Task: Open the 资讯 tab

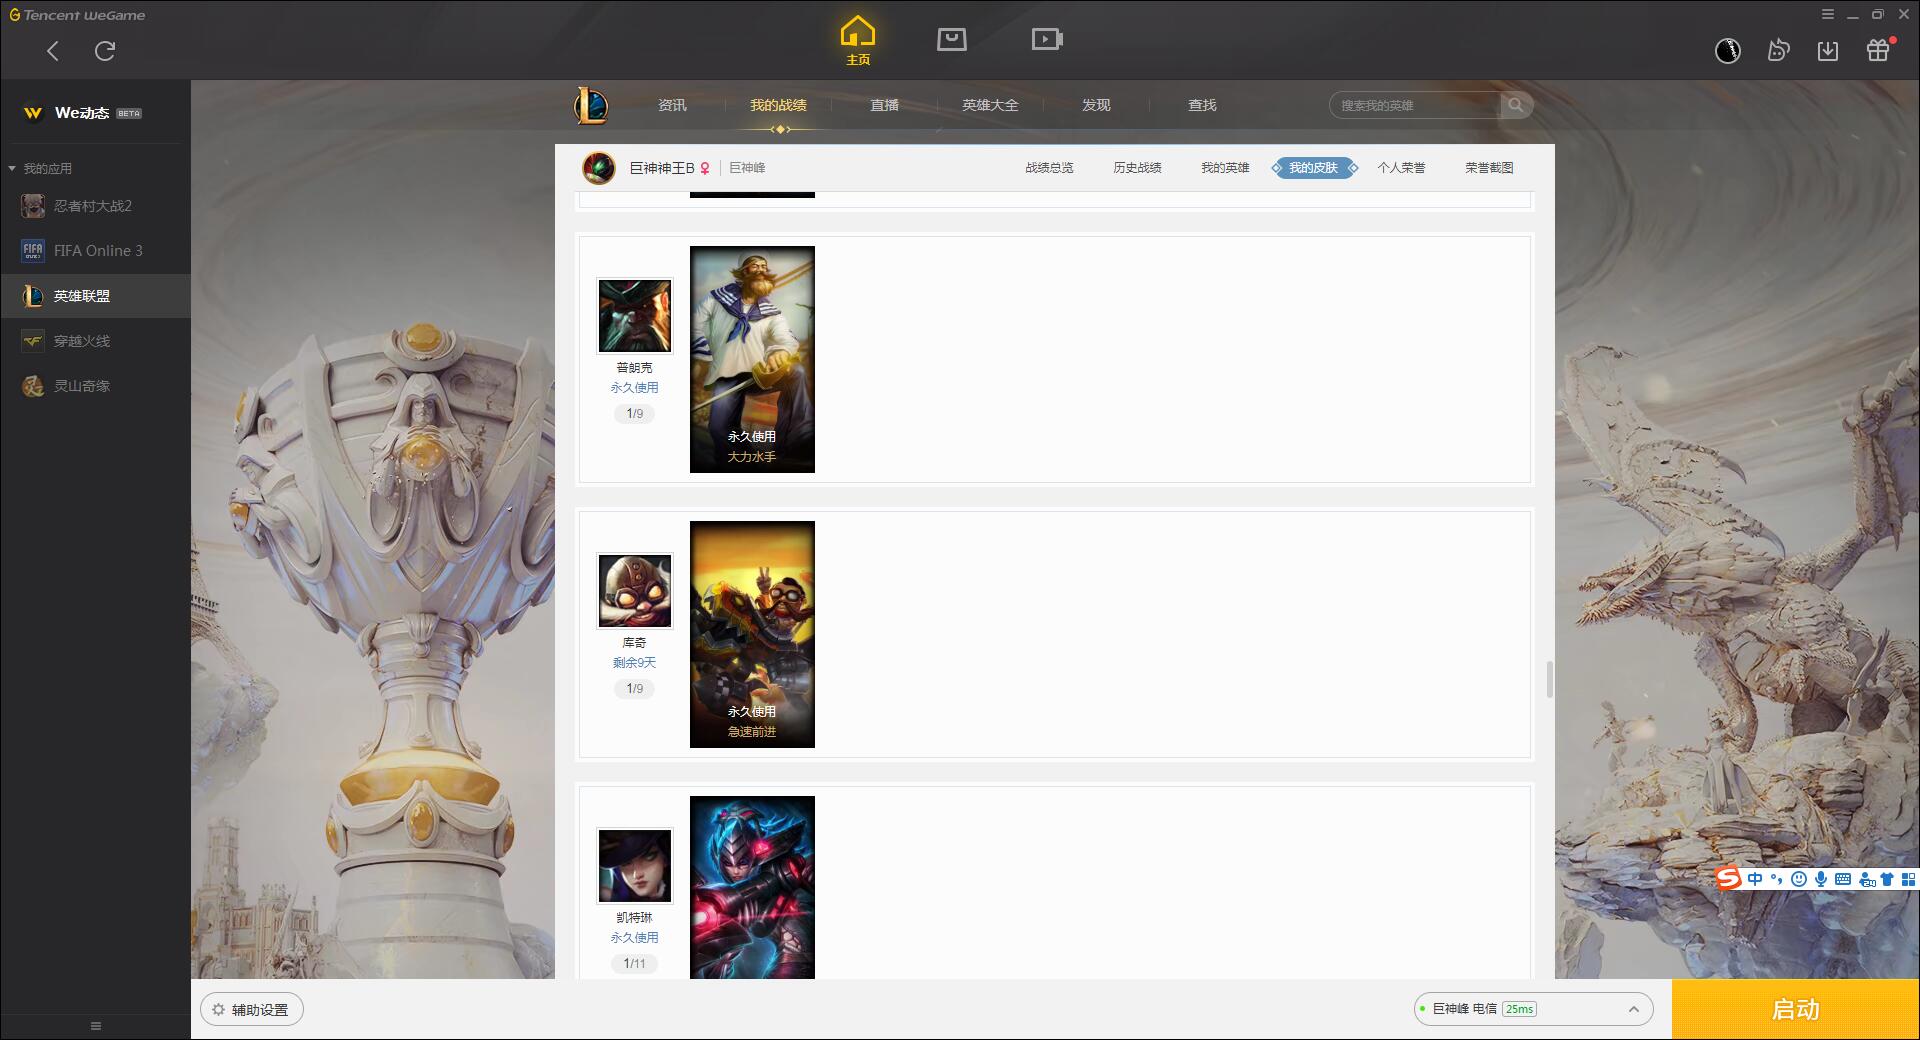Action: click(x=672, y=105)
